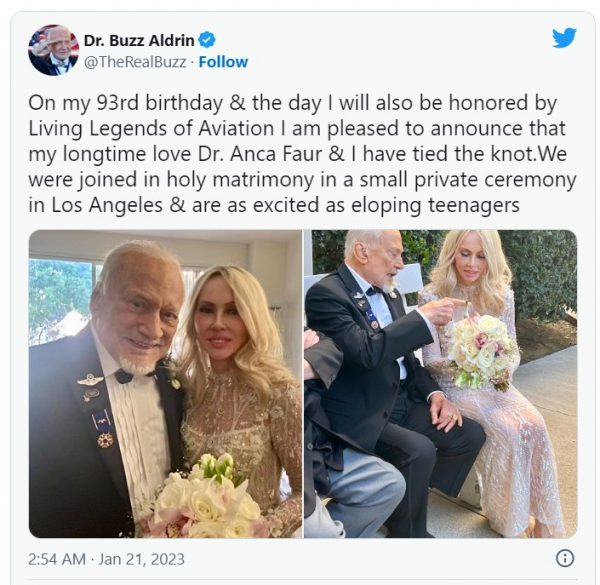Click the @TheRealBuzz handle
The width and height of the screenshot is (600, 585).
point(133,62)
